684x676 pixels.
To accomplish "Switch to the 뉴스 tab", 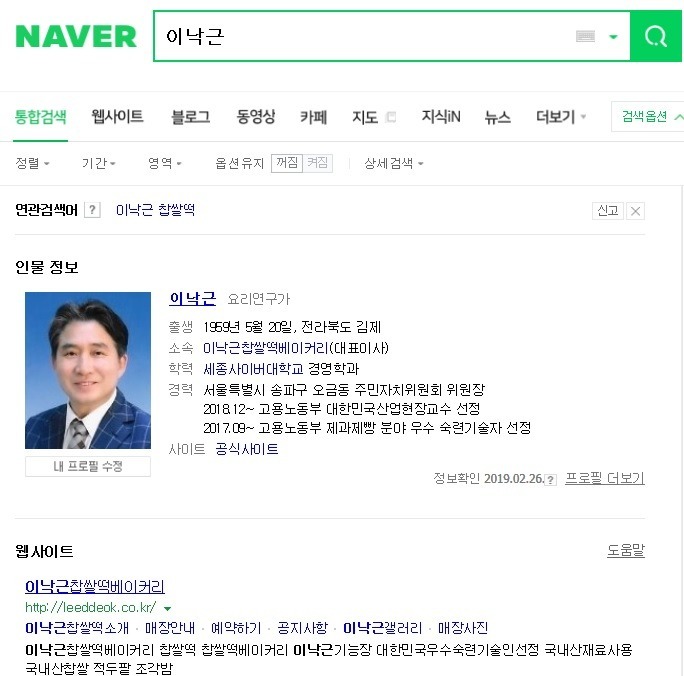I will [x=498, y=117].
